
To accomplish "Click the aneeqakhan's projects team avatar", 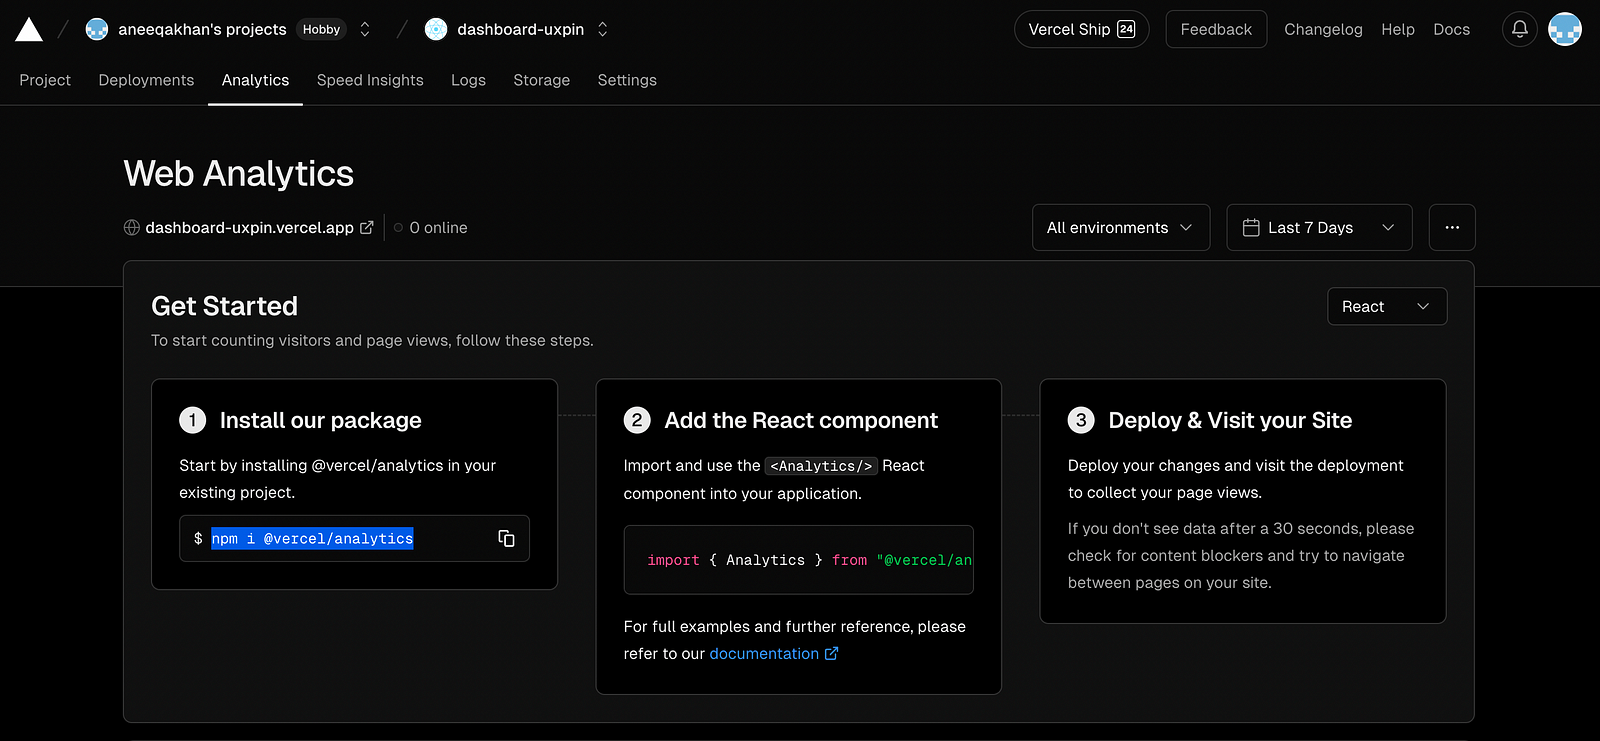I will [97, 29].
